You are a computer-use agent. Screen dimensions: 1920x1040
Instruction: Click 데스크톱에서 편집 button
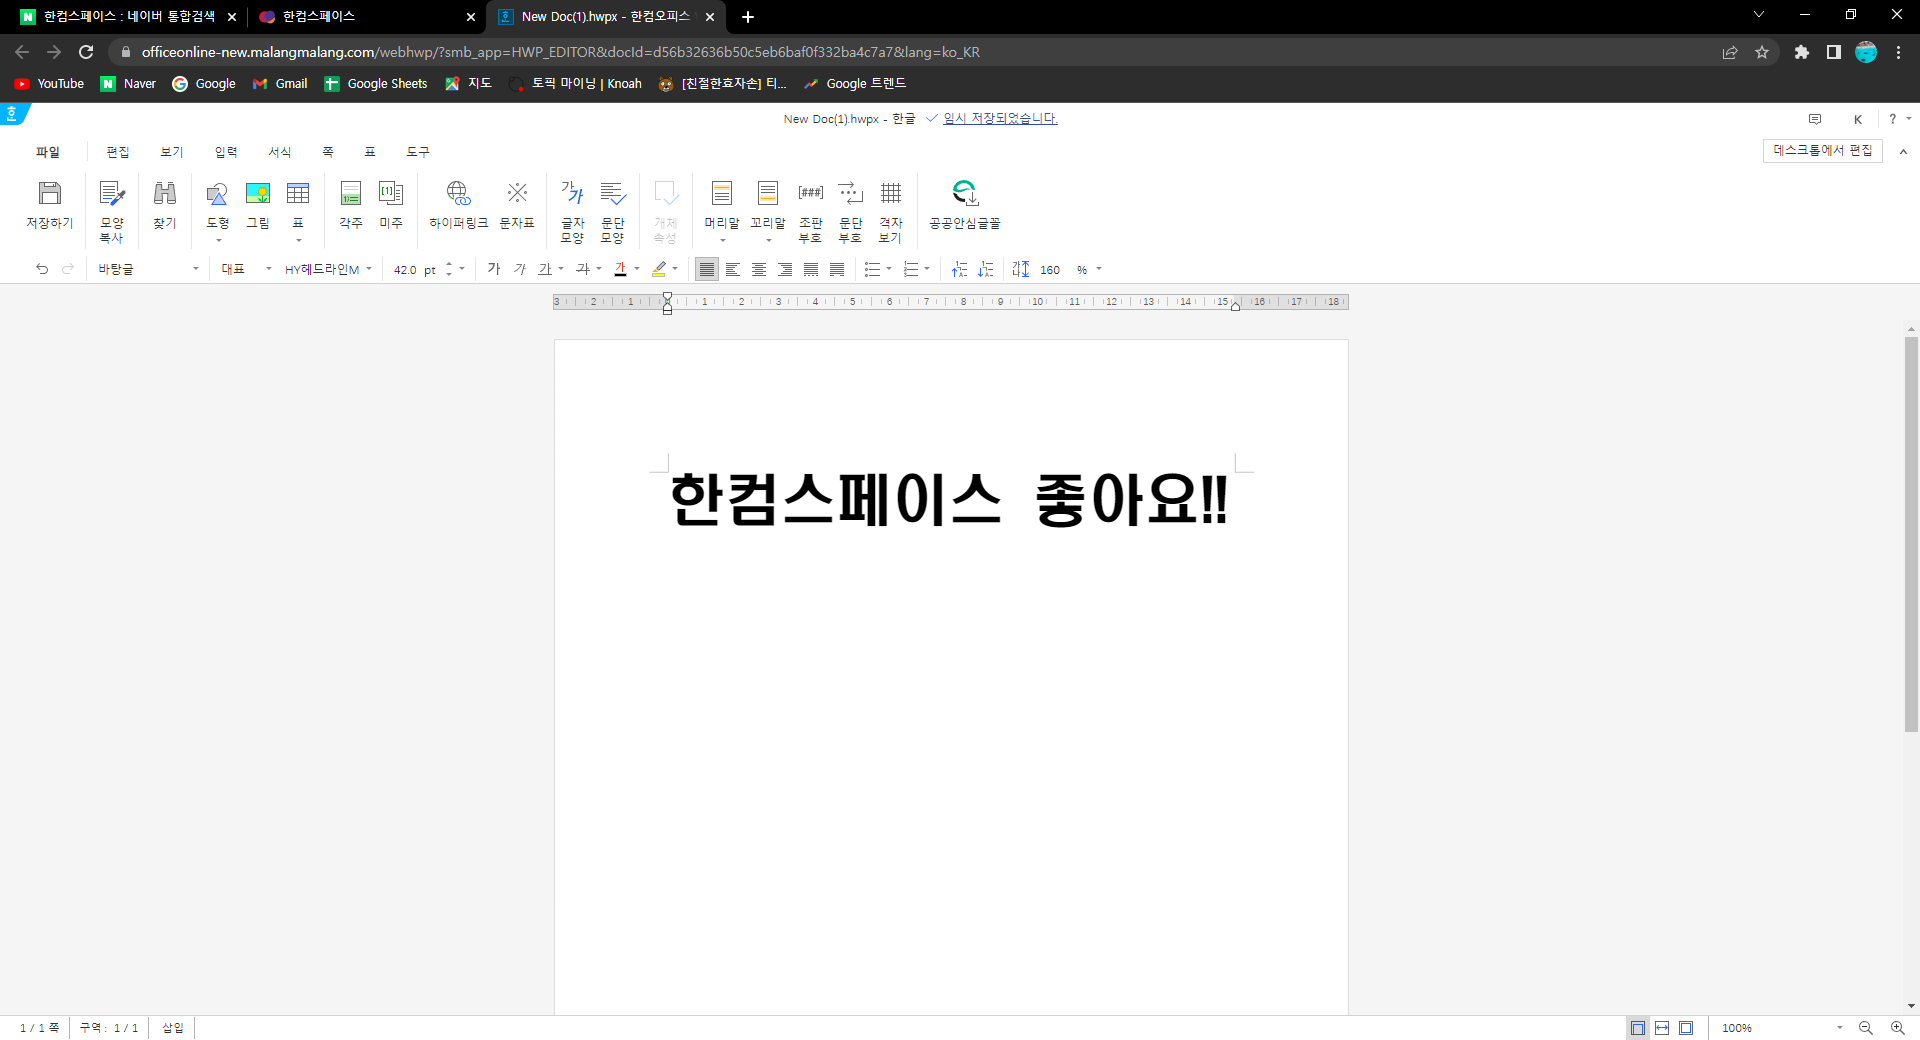1822,150
